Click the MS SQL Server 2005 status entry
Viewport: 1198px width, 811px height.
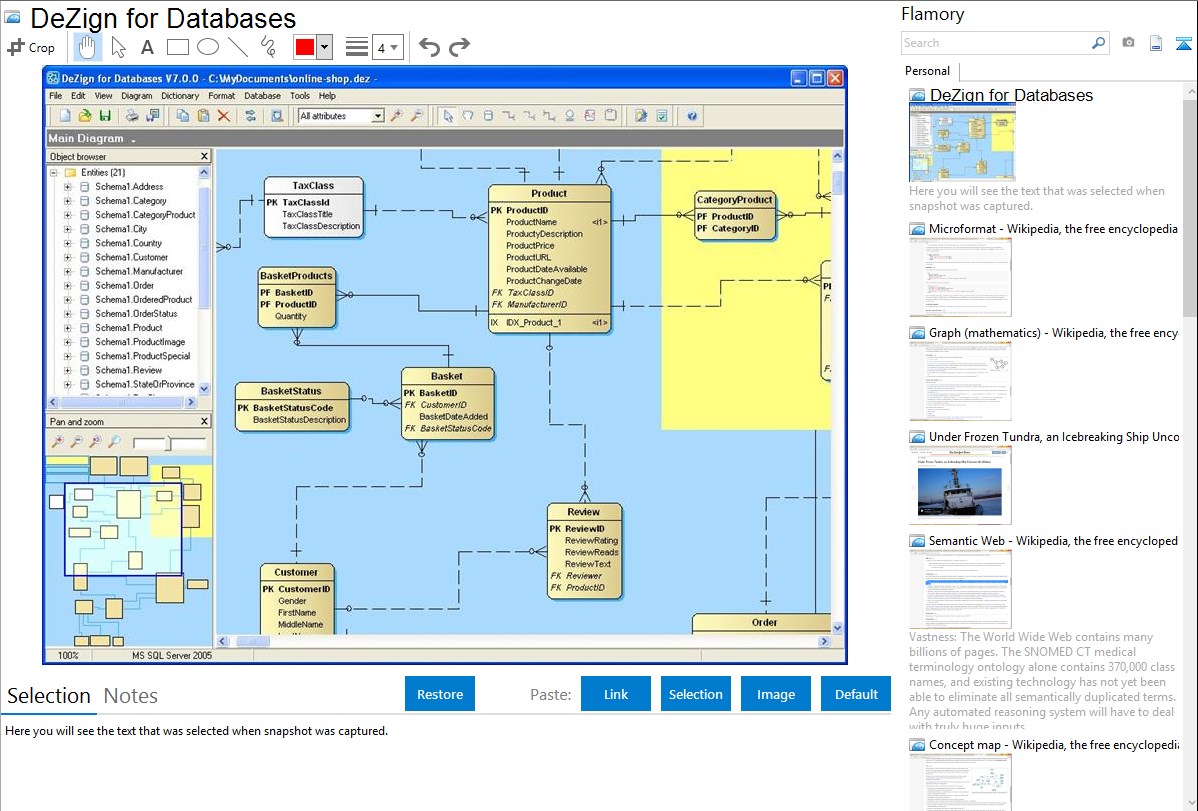pos(172,655)
